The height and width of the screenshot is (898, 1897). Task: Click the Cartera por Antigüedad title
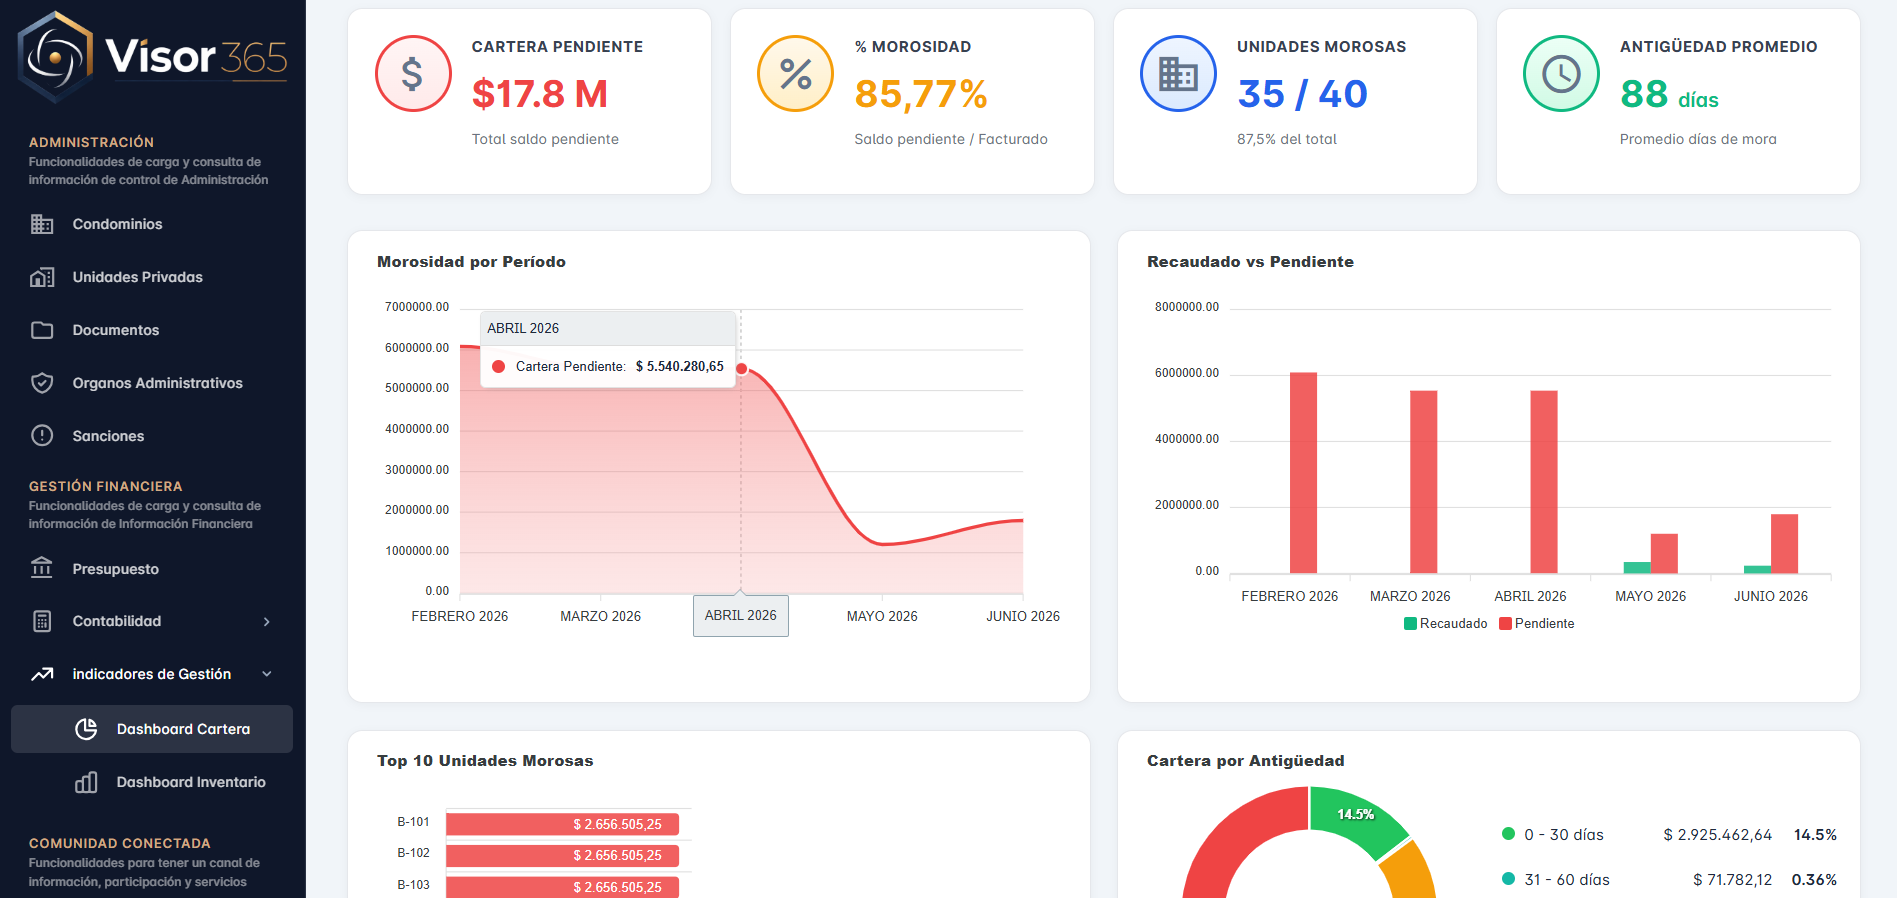coord(1245,761)
